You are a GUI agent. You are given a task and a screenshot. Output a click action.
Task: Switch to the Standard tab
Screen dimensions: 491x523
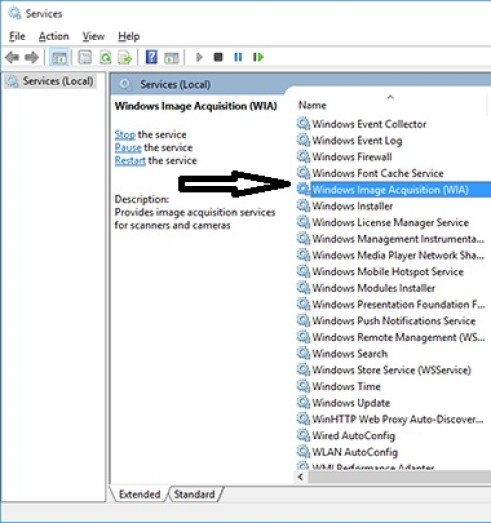(194, 494)
